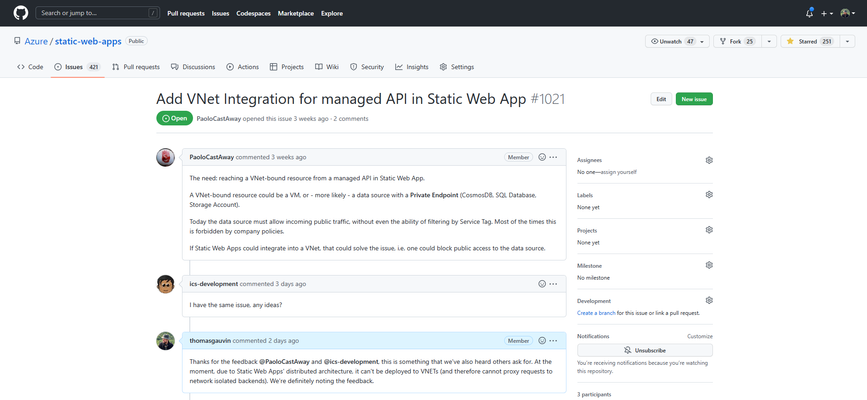
Task: Open the create new plus menu
Action: click(827, 13)
